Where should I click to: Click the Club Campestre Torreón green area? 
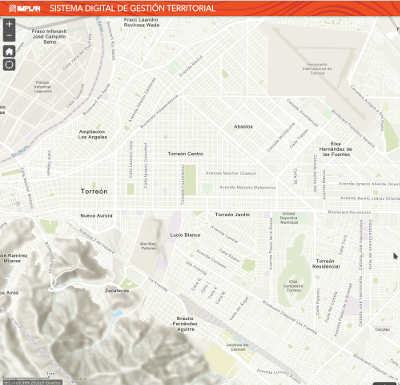point(293,286)
